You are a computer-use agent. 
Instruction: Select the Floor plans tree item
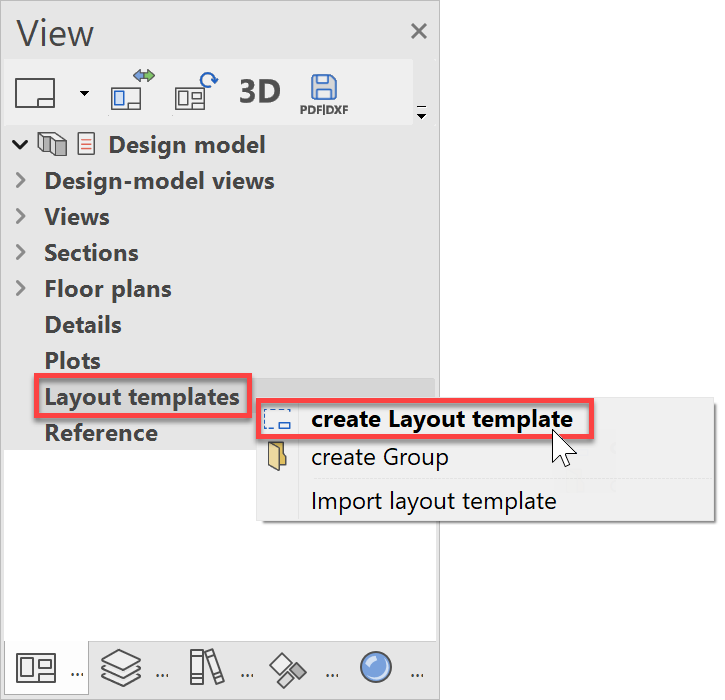pyautogui.click(x=108, y=289)
